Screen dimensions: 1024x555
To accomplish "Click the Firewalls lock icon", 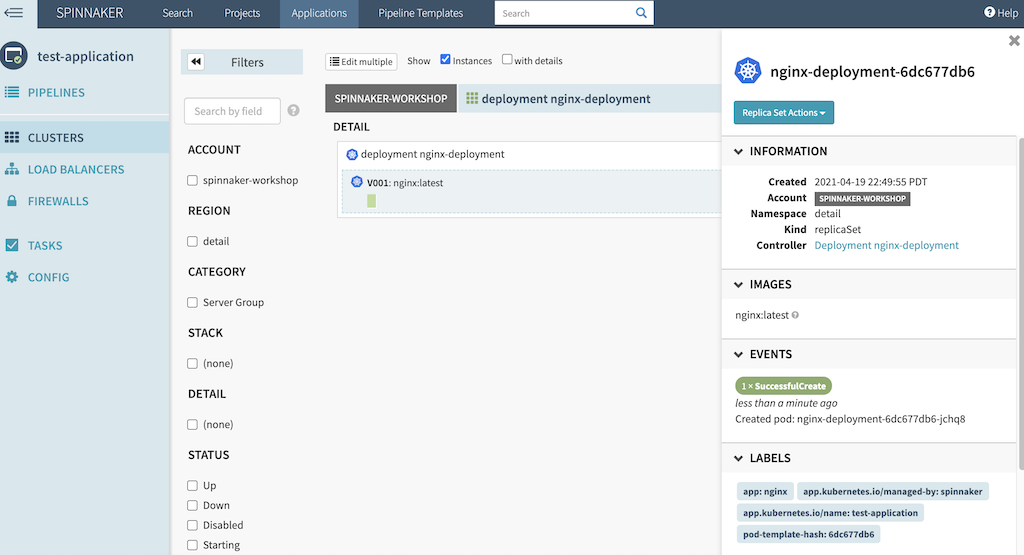I will point(12,200).
